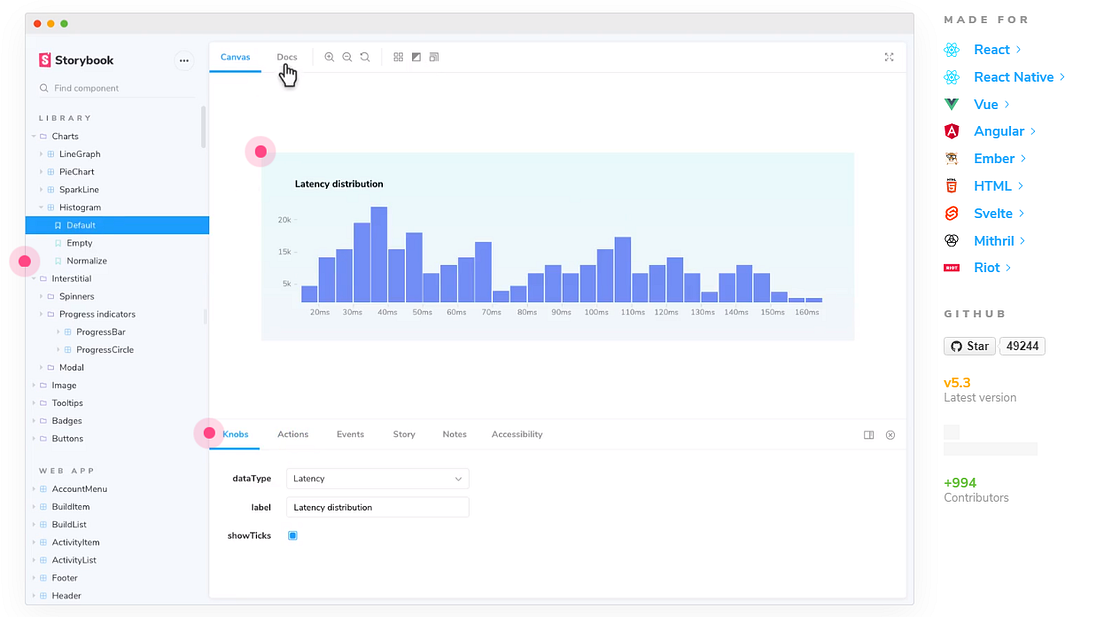Enter fullscreen with the expand icon

click(889, 57)
